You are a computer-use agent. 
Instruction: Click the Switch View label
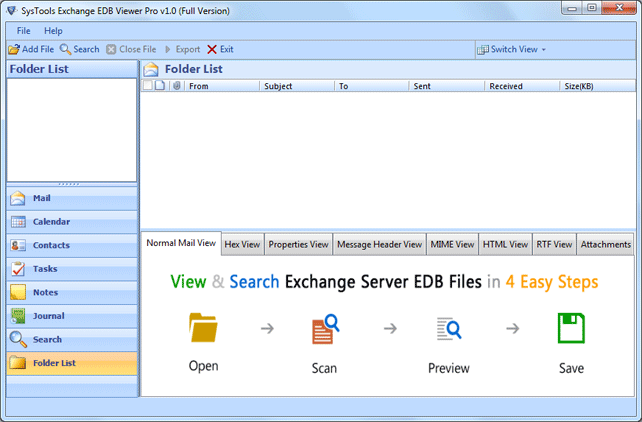[514, 49]
